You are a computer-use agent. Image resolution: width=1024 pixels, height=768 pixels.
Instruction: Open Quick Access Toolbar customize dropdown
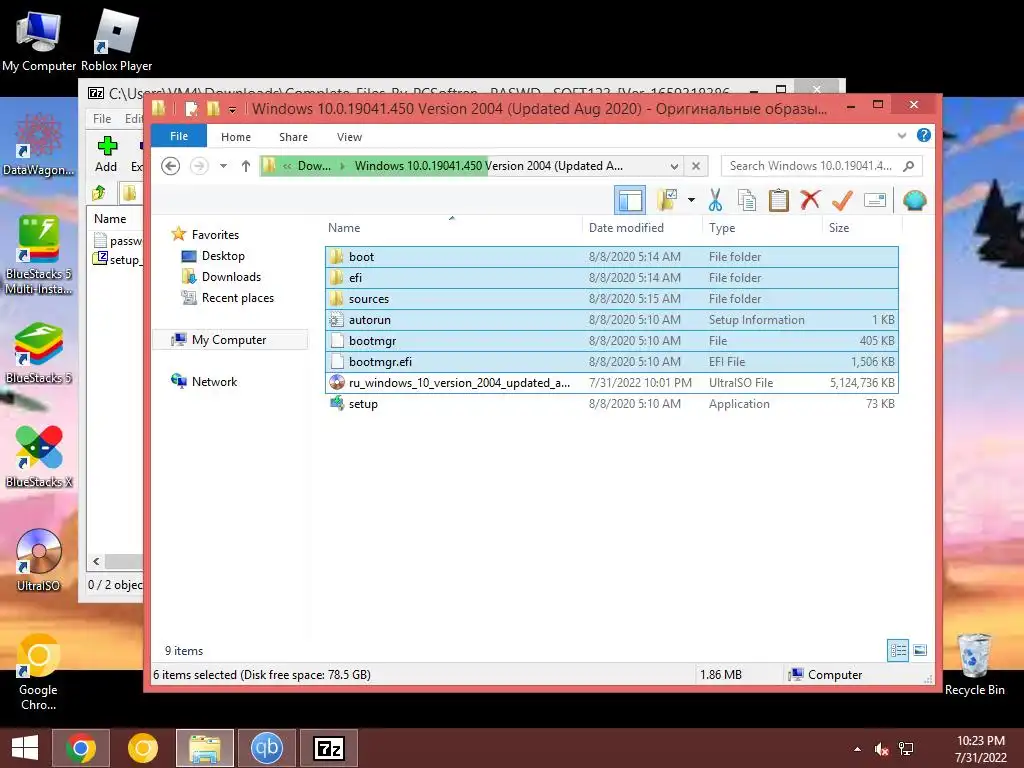232,110
